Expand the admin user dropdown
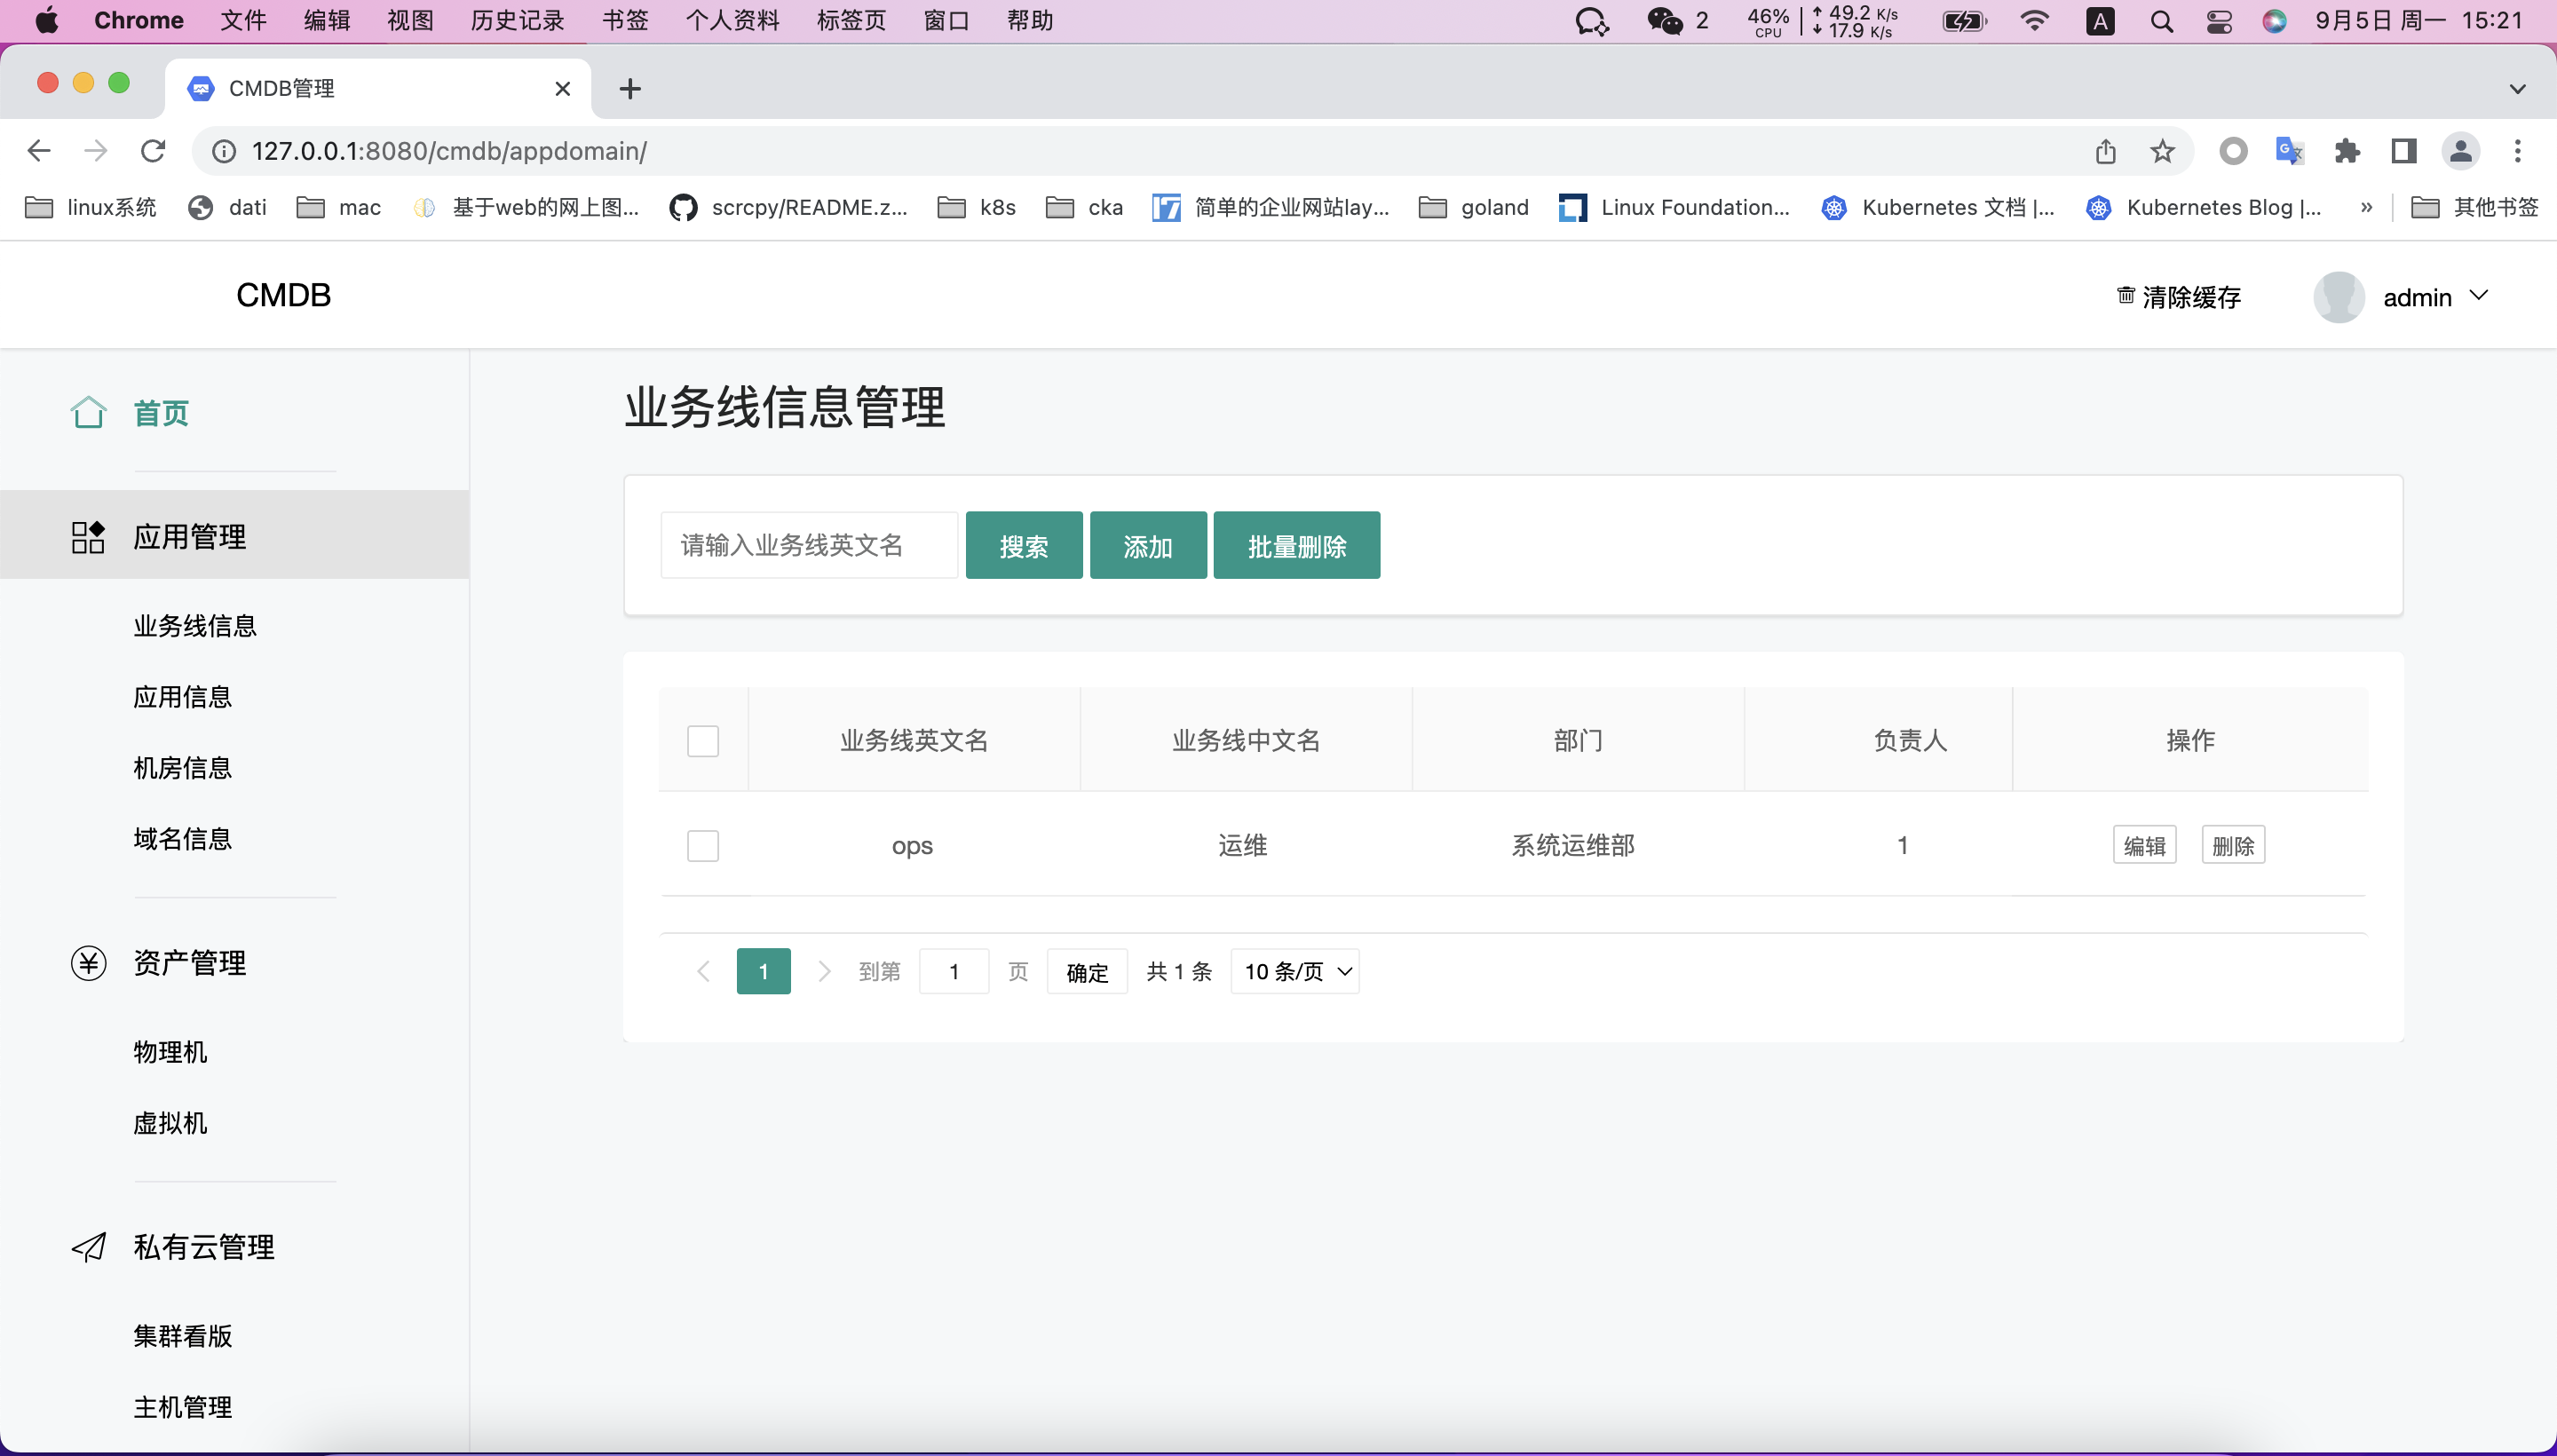This screenshot has height=1456, width=2557. click(x=2478, y=296)
